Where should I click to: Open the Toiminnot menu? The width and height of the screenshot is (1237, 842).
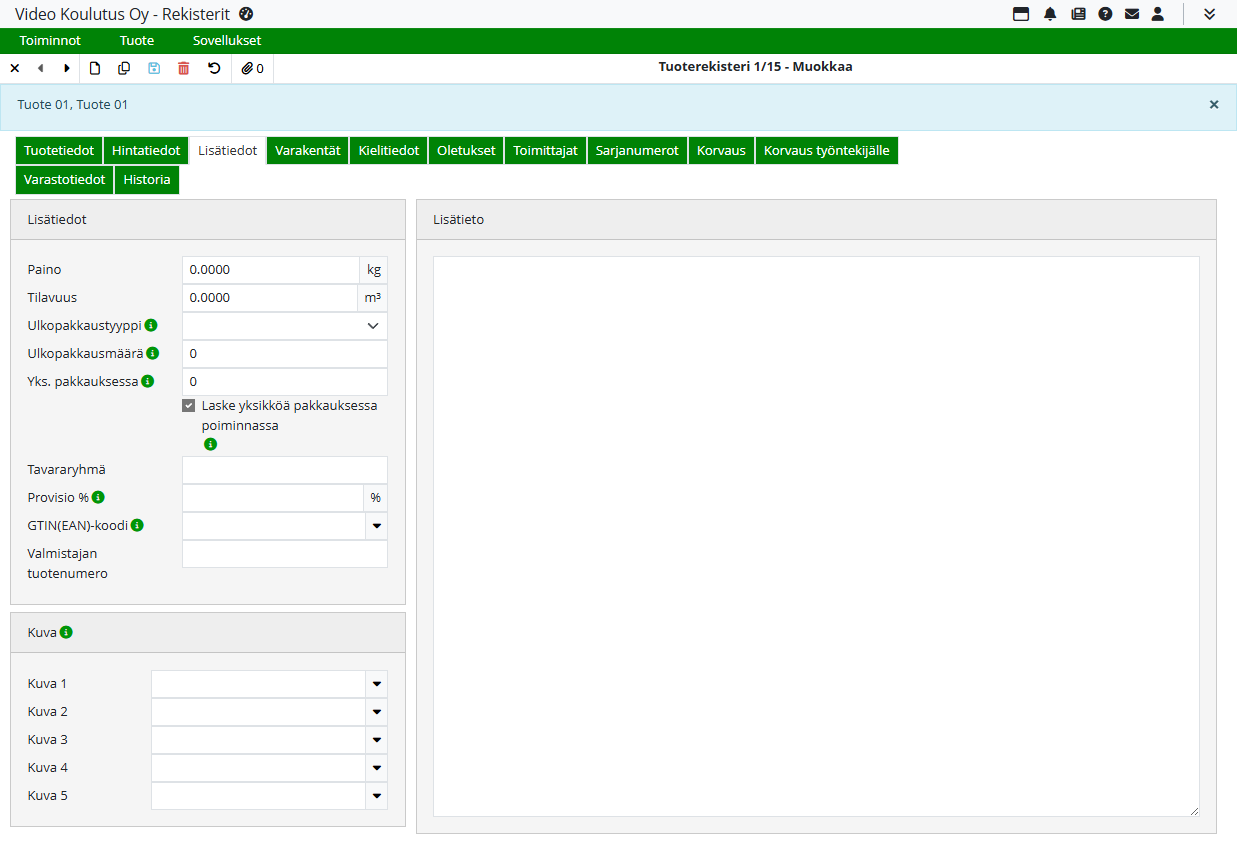click(x=50, y=41)
